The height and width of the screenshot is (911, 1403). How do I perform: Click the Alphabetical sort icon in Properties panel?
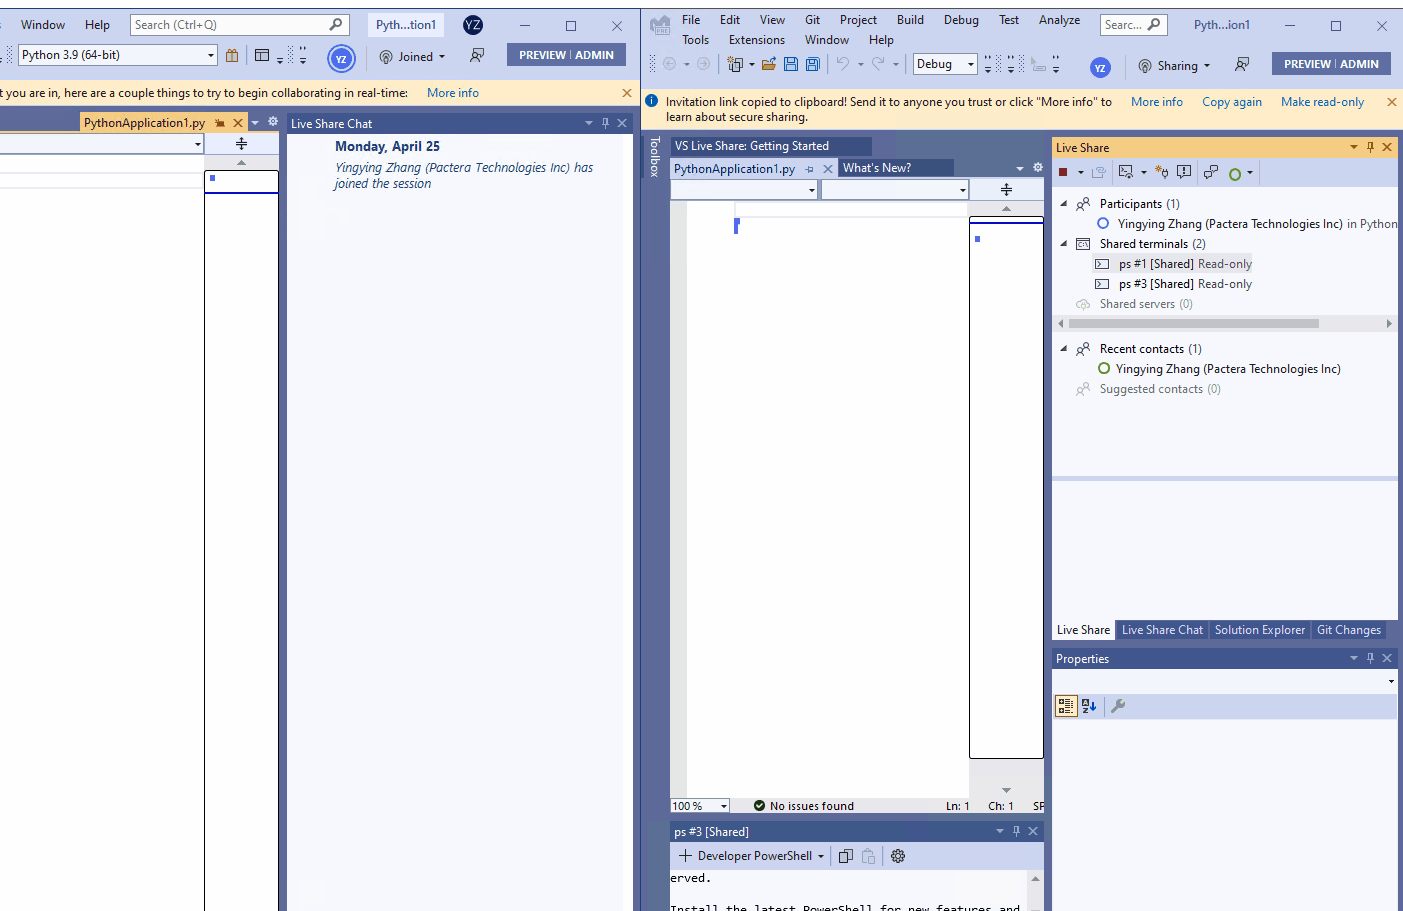pos(1089,706)
